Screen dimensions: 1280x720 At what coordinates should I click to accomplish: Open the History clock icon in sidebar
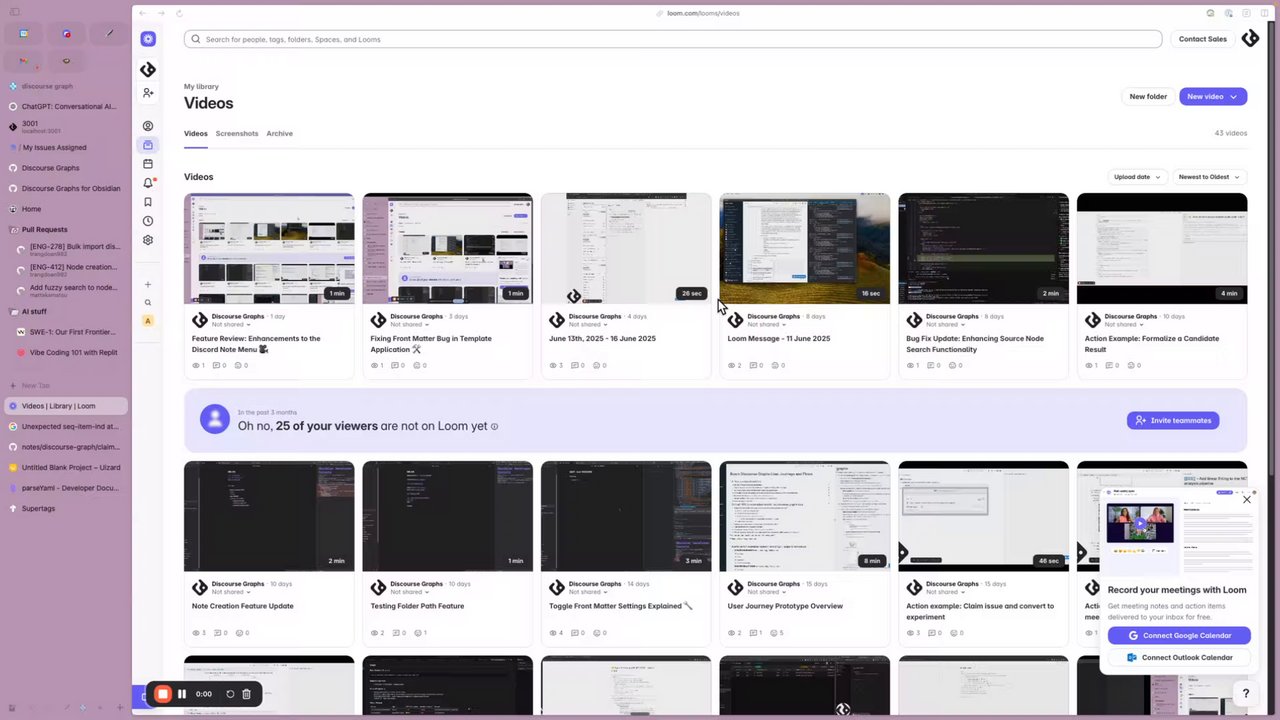(x=148, y=221)
